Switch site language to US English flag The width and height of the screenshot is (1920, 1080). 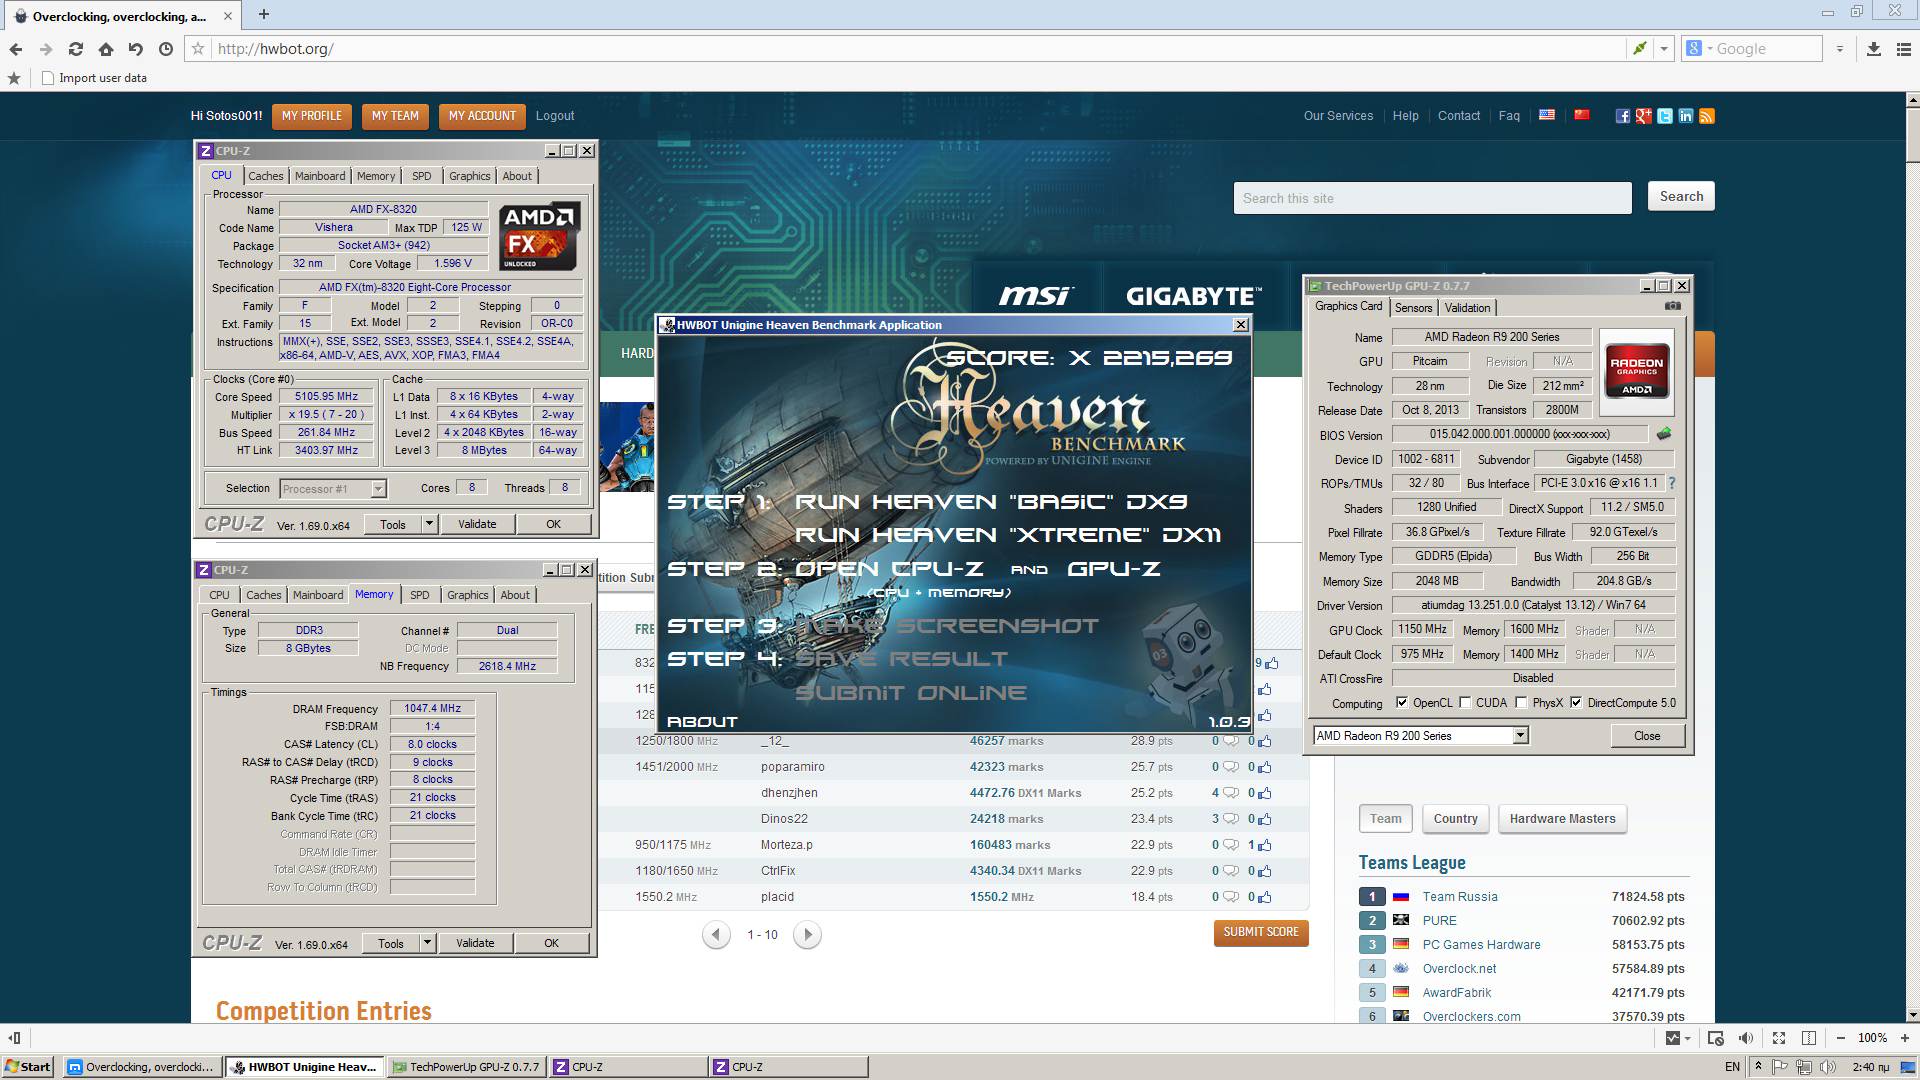(x=1546, y=115)
